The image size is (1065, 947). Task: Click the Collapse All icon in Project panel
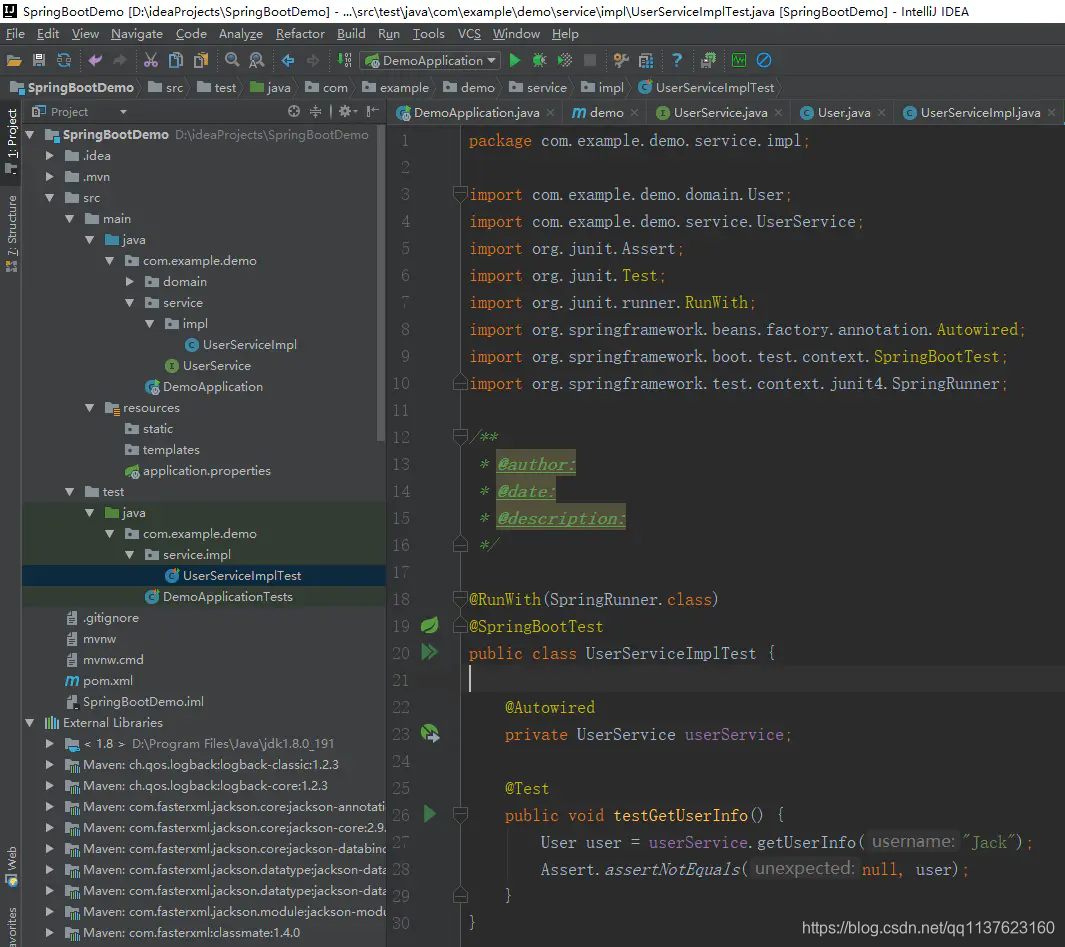(x=316, y=111)
